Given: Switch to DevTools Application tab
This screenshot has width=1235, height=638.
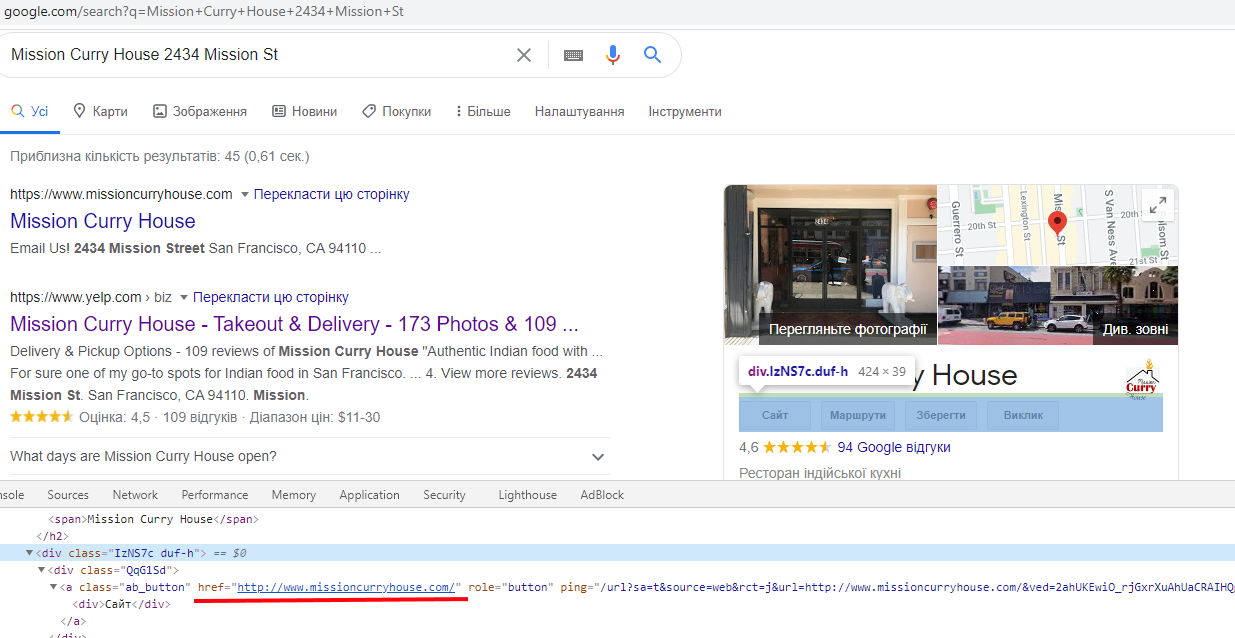Looking at the screenshot, I should pos(369,494).
